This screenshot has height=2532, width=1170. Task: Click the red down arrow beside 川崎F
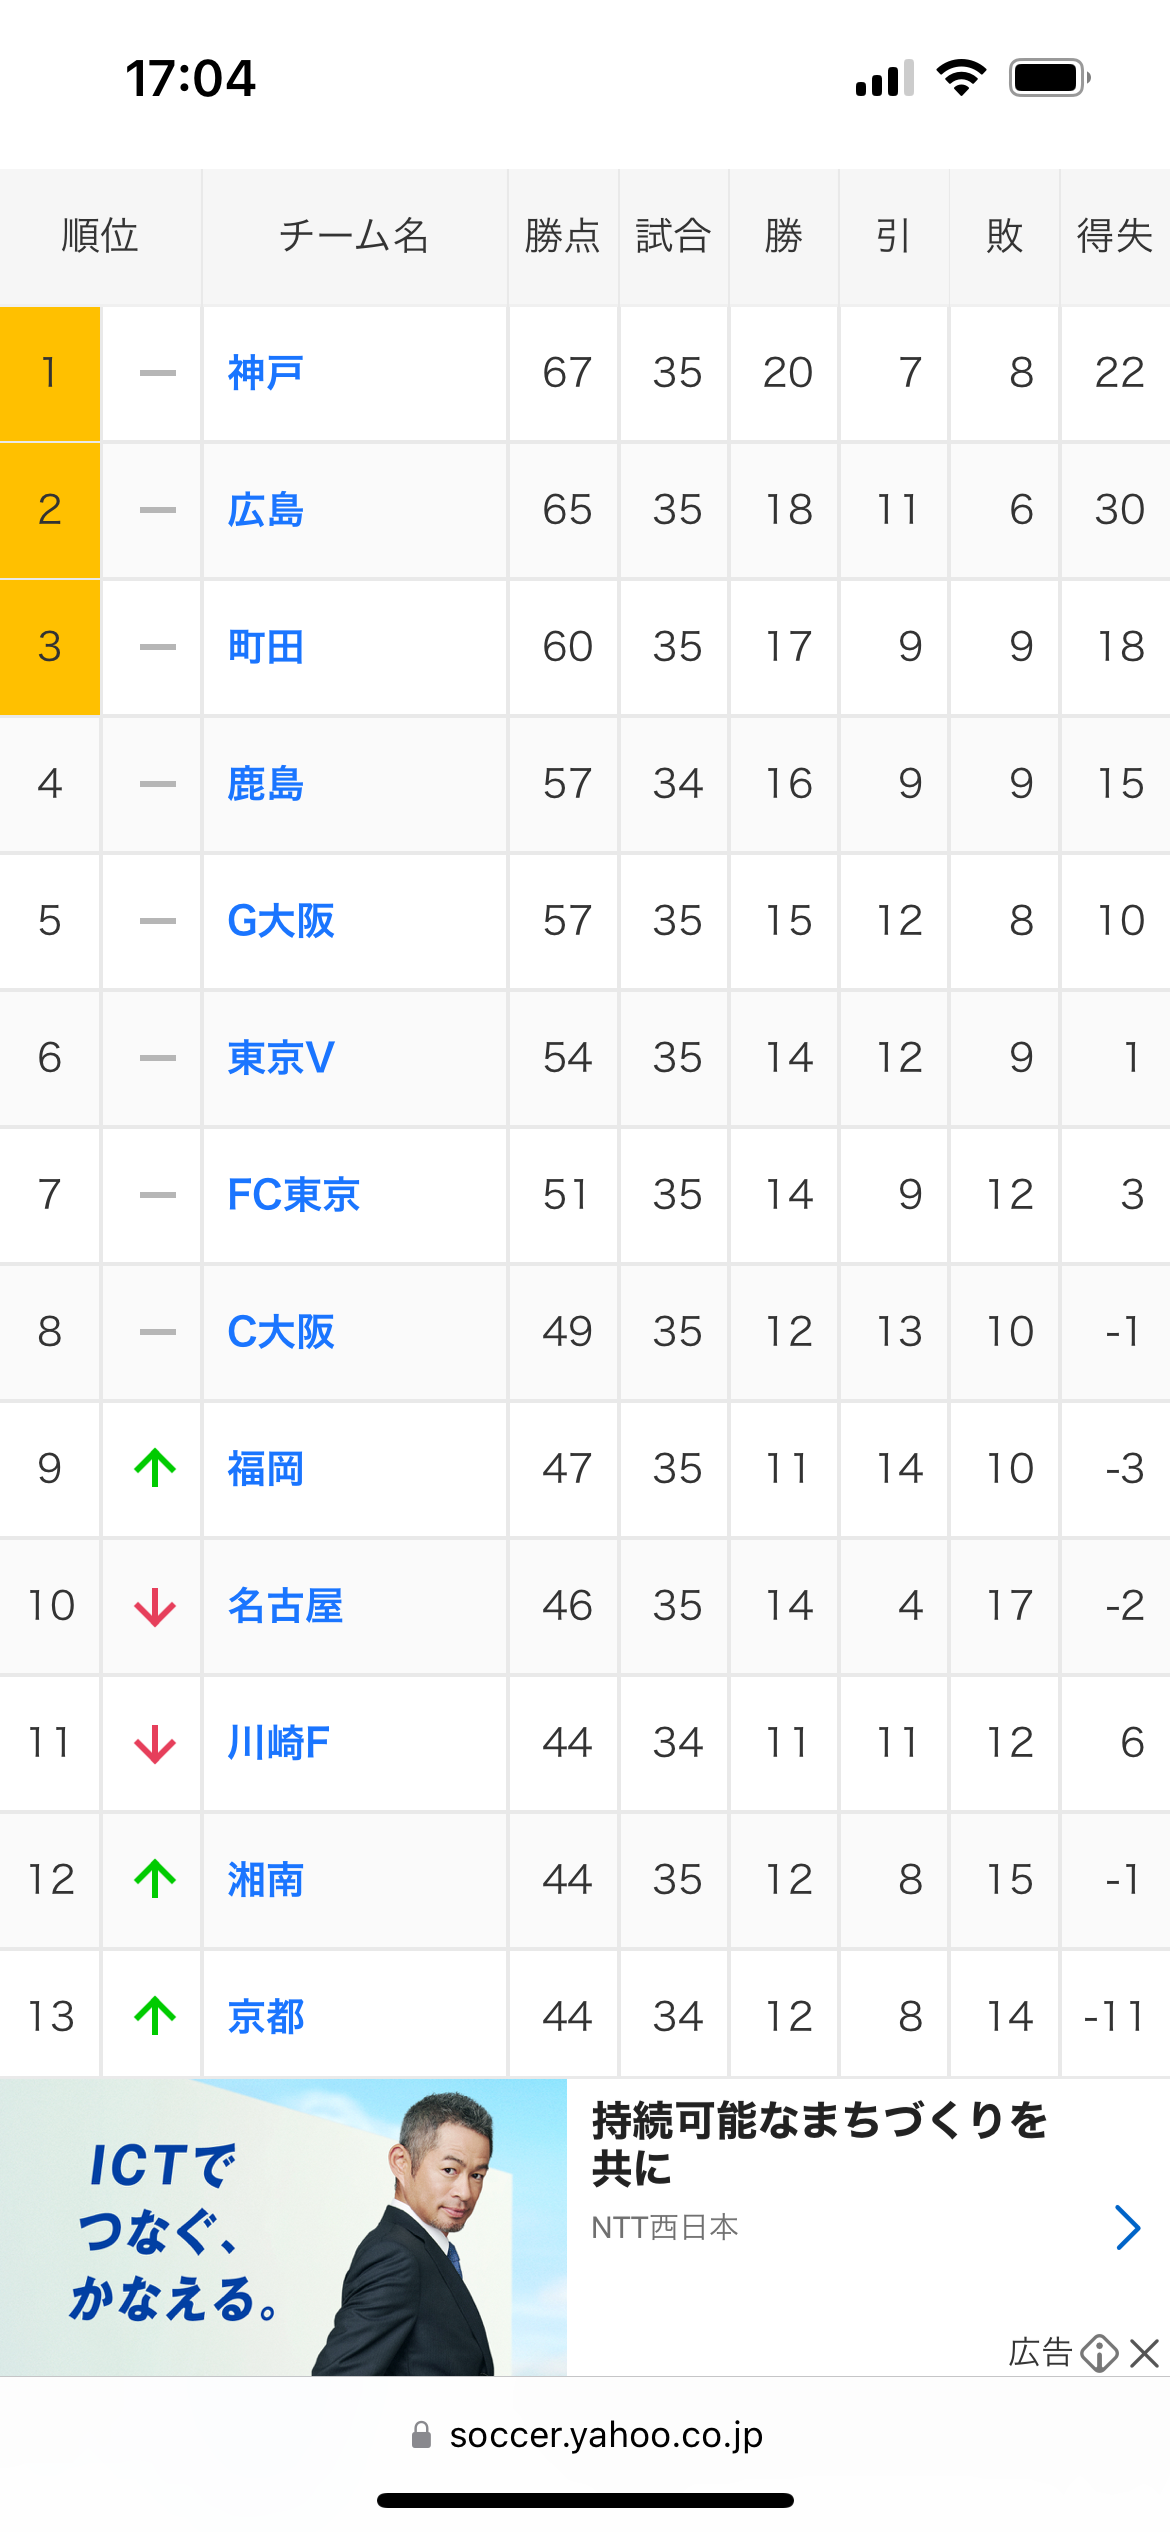pyautogui.click(x=155, y=1743)
